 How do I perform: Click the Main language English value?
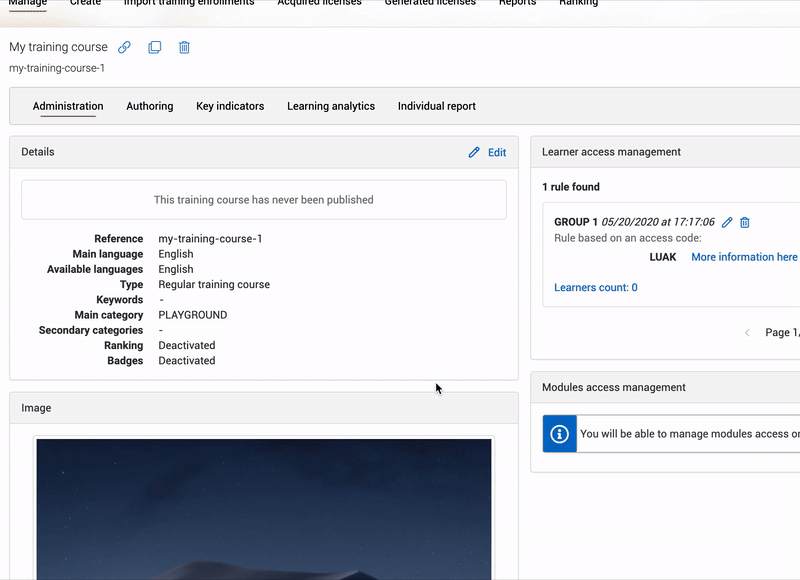point(176,254)
